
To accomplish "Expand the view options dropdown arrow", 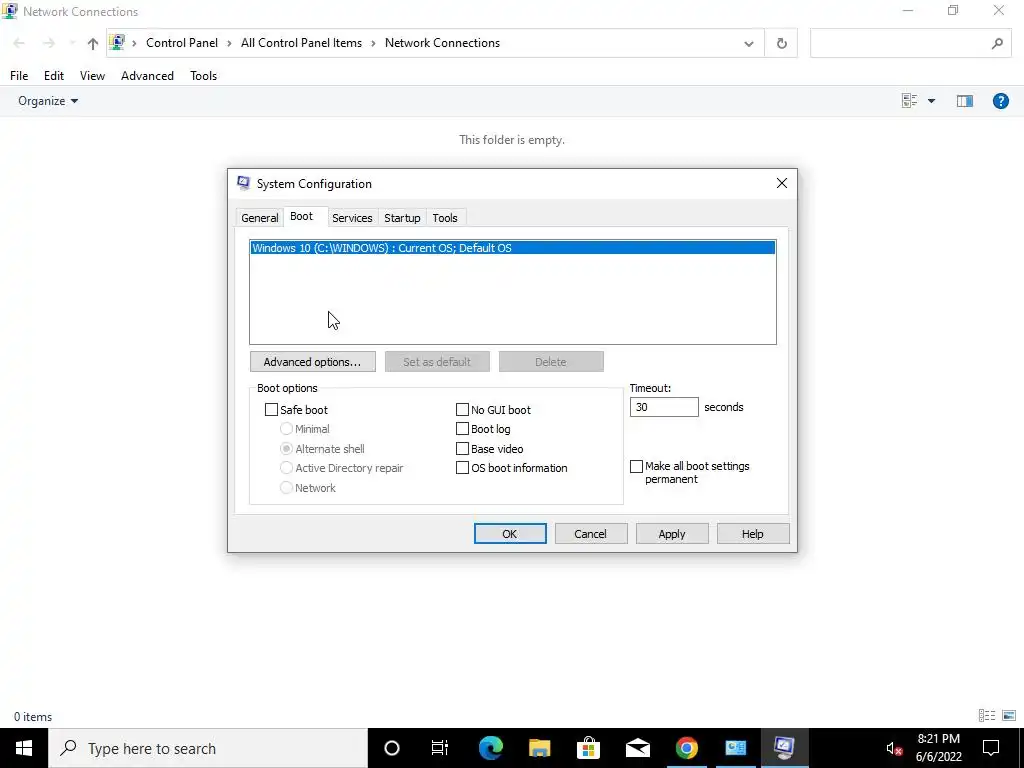I will point(931,101).
